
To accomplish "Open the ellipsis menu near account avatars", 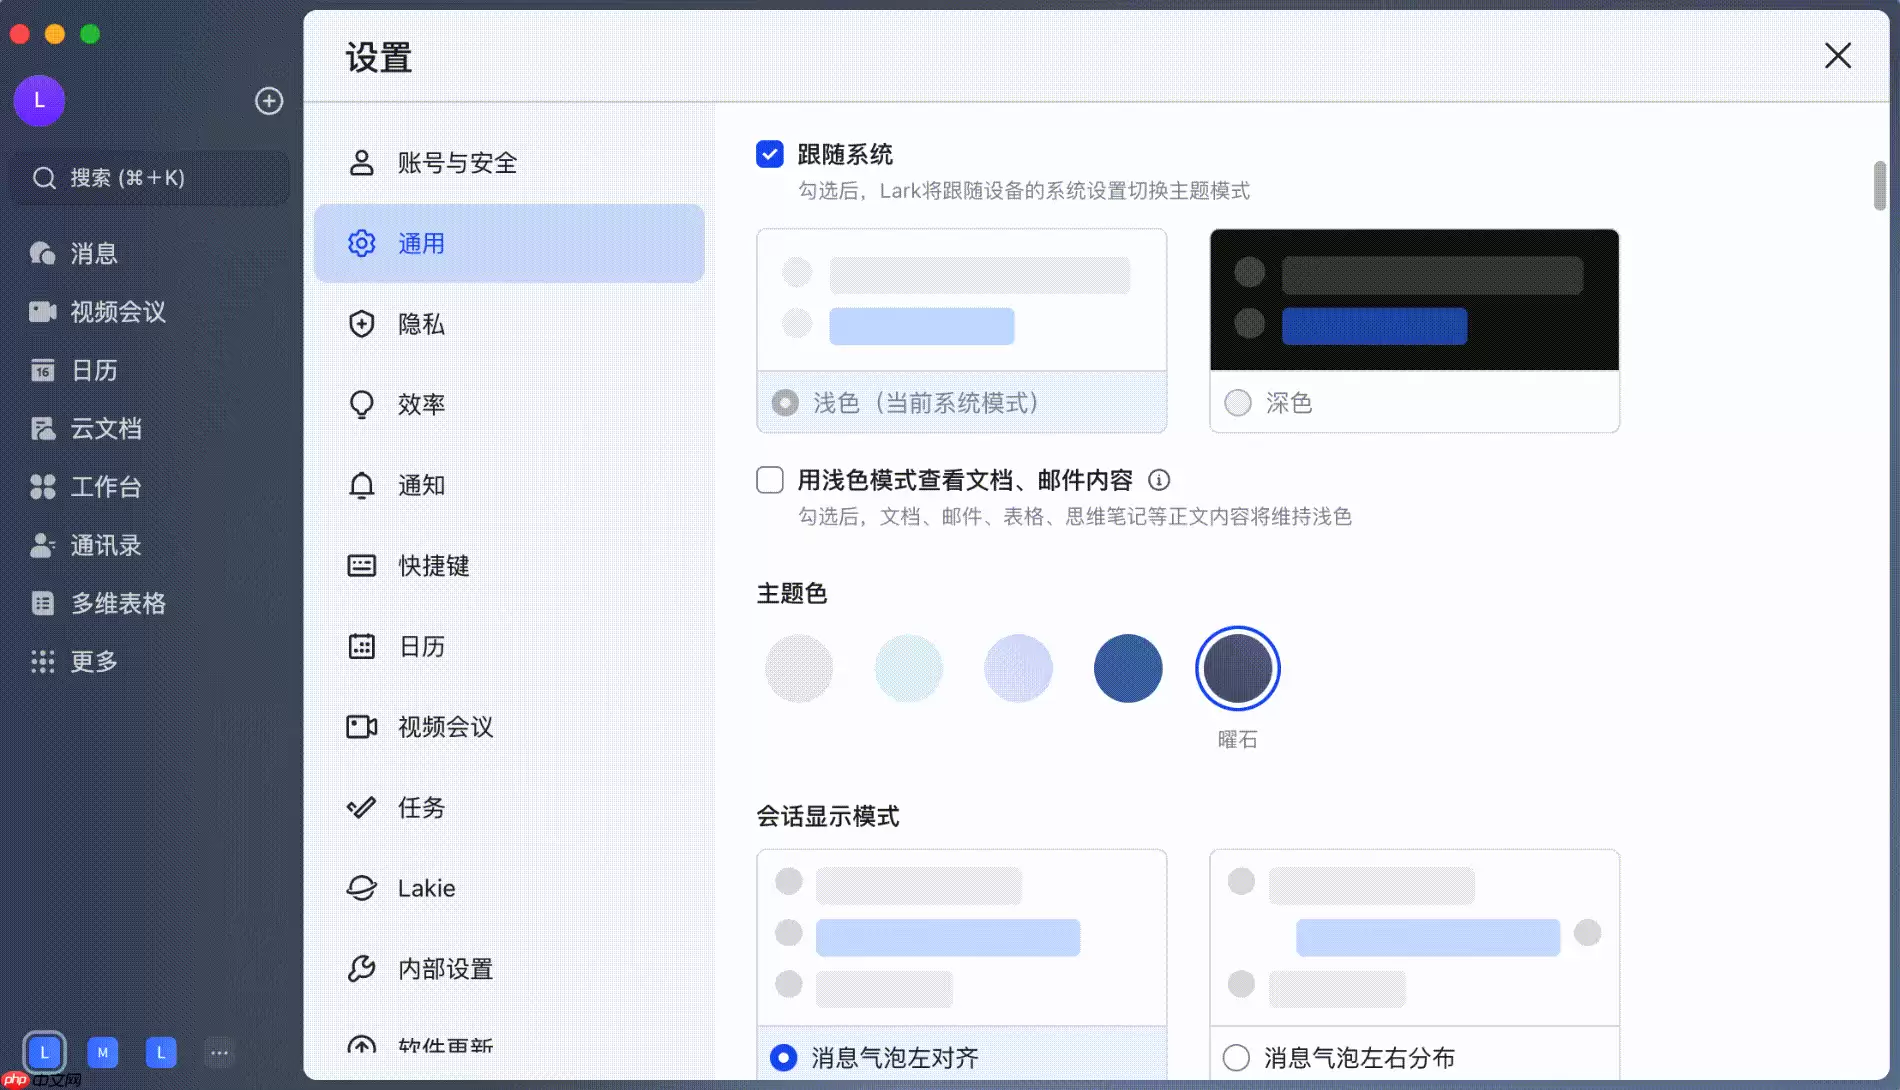I will coord(220,1052).
